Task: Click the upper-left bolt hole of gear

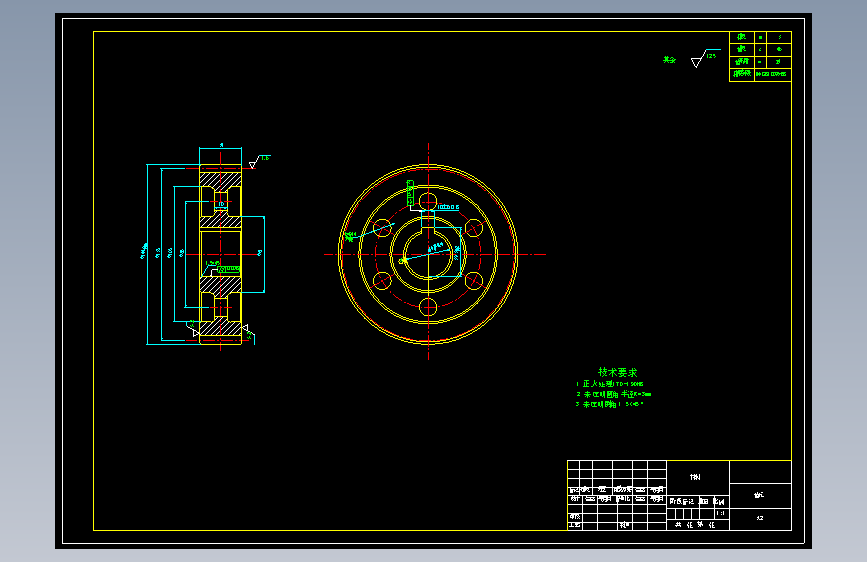Action: coord(382,228)
